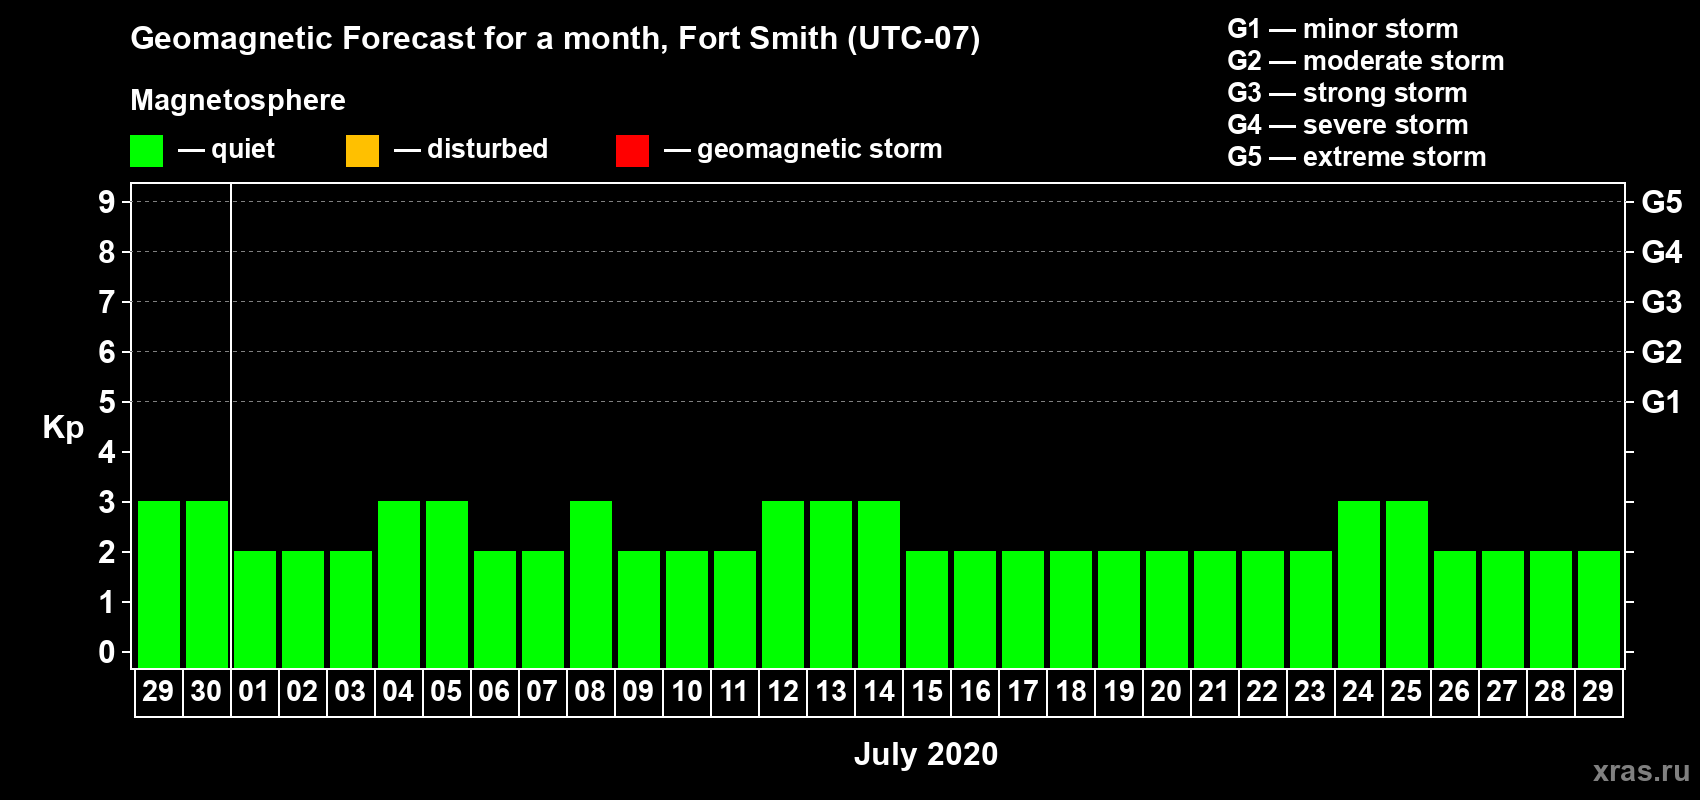Click the date label 24
The width and height of the screenshot is (1700, 800).
click(1358, 691)
